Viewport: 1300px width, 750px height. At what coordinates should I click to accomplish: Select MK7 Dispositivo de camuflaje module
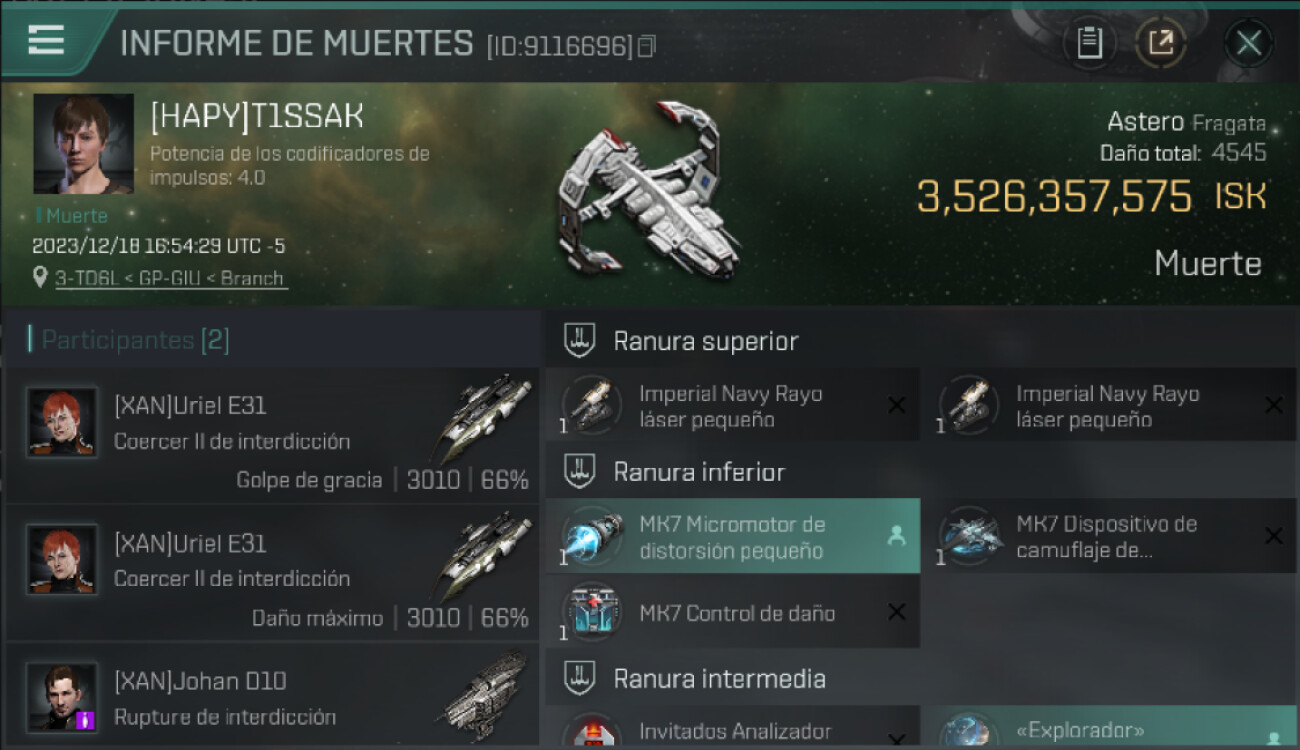coord(1109,536)
